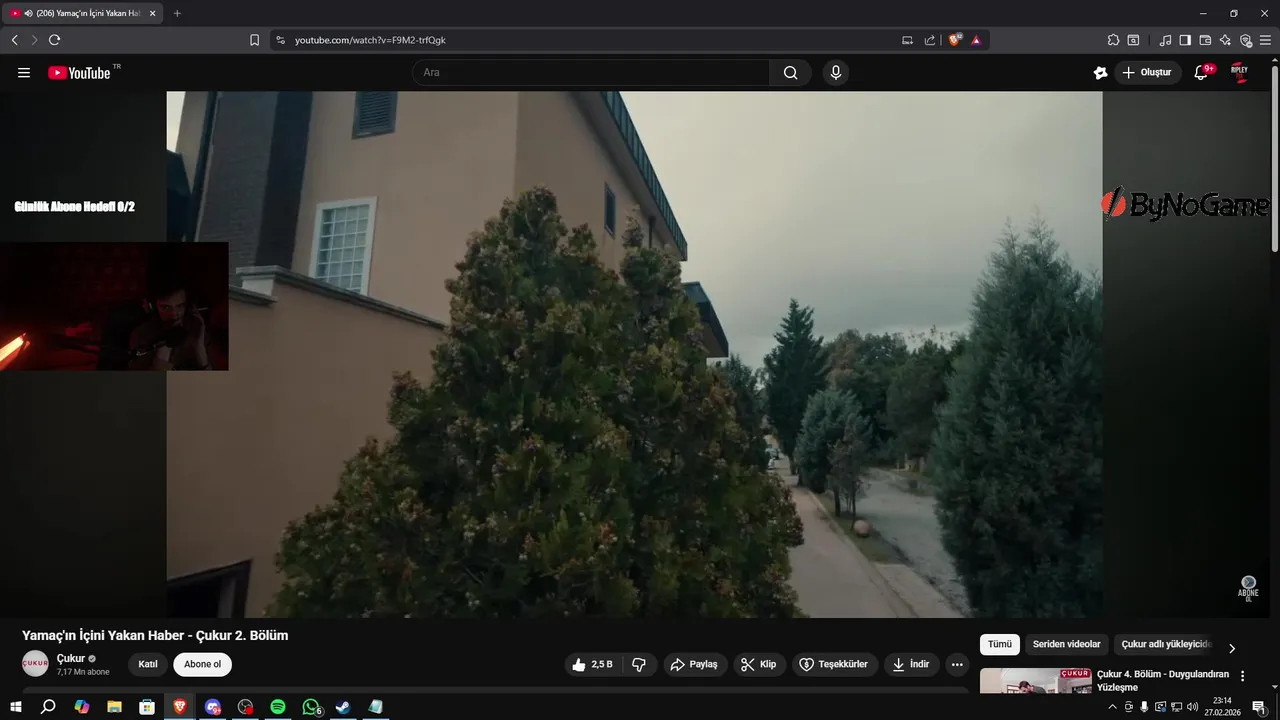Like the video with 2,5 B thumbs up
Image resolution: width=1280 pixels, height=720 pixels.
593,664
